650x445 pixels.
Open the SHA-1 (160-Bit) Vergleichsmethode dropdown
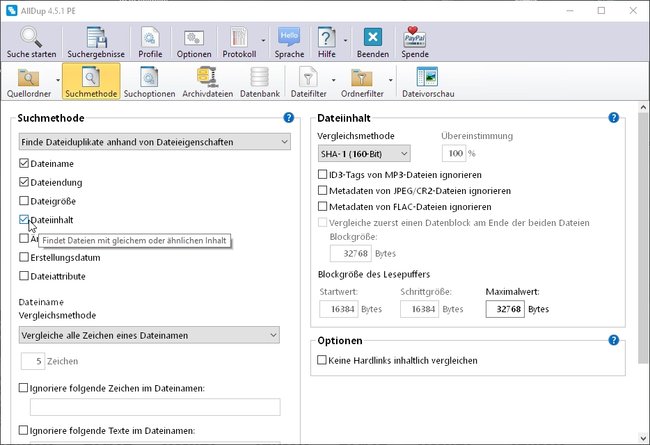(364, 154)
